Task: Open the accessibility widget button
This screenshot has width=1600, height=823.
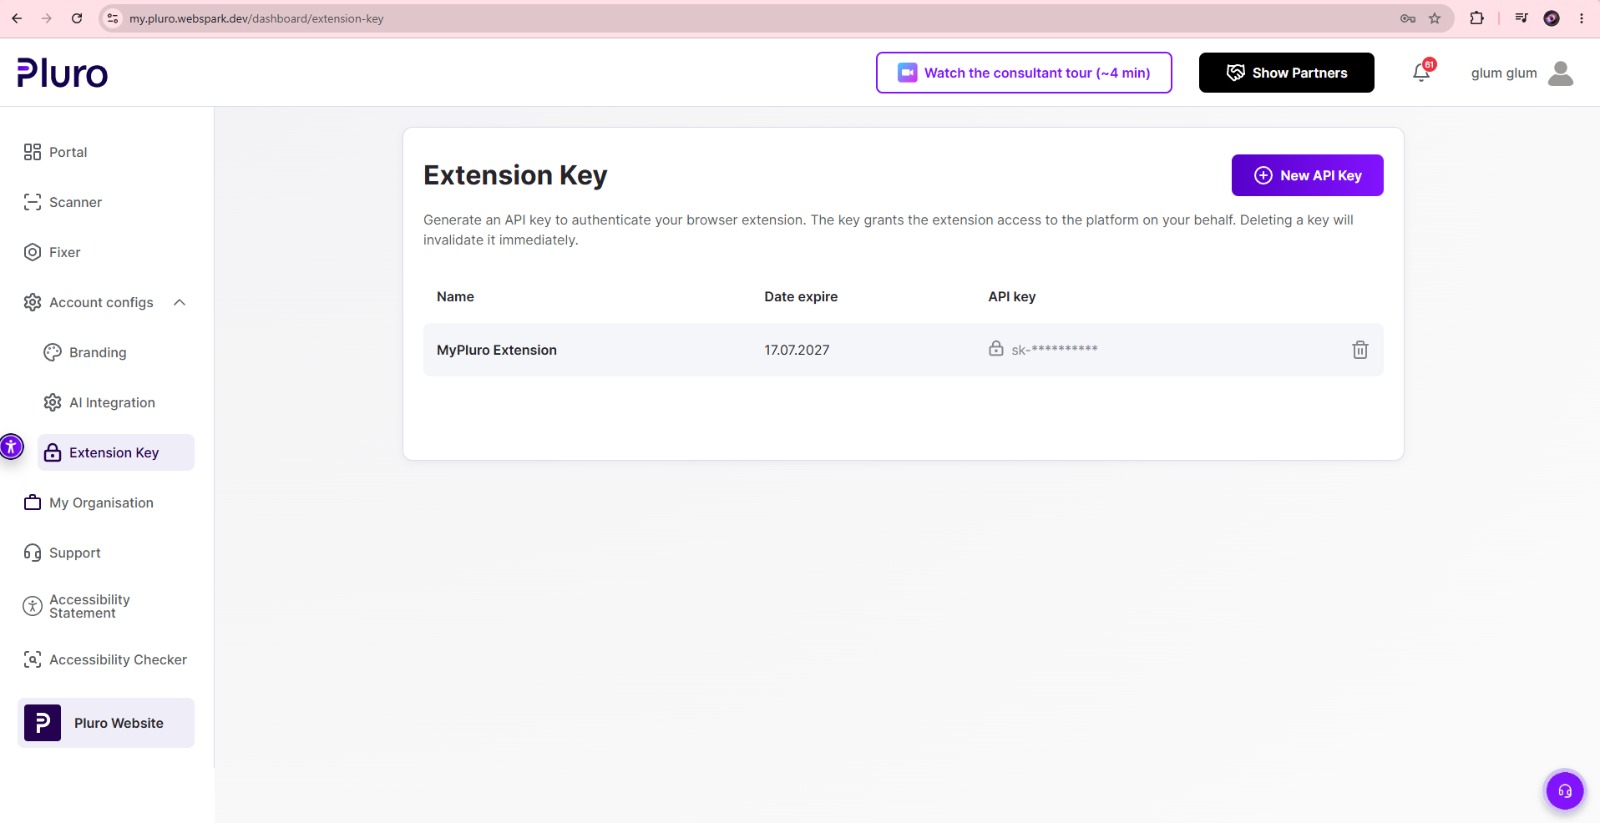Action: (x=11, y=447)
